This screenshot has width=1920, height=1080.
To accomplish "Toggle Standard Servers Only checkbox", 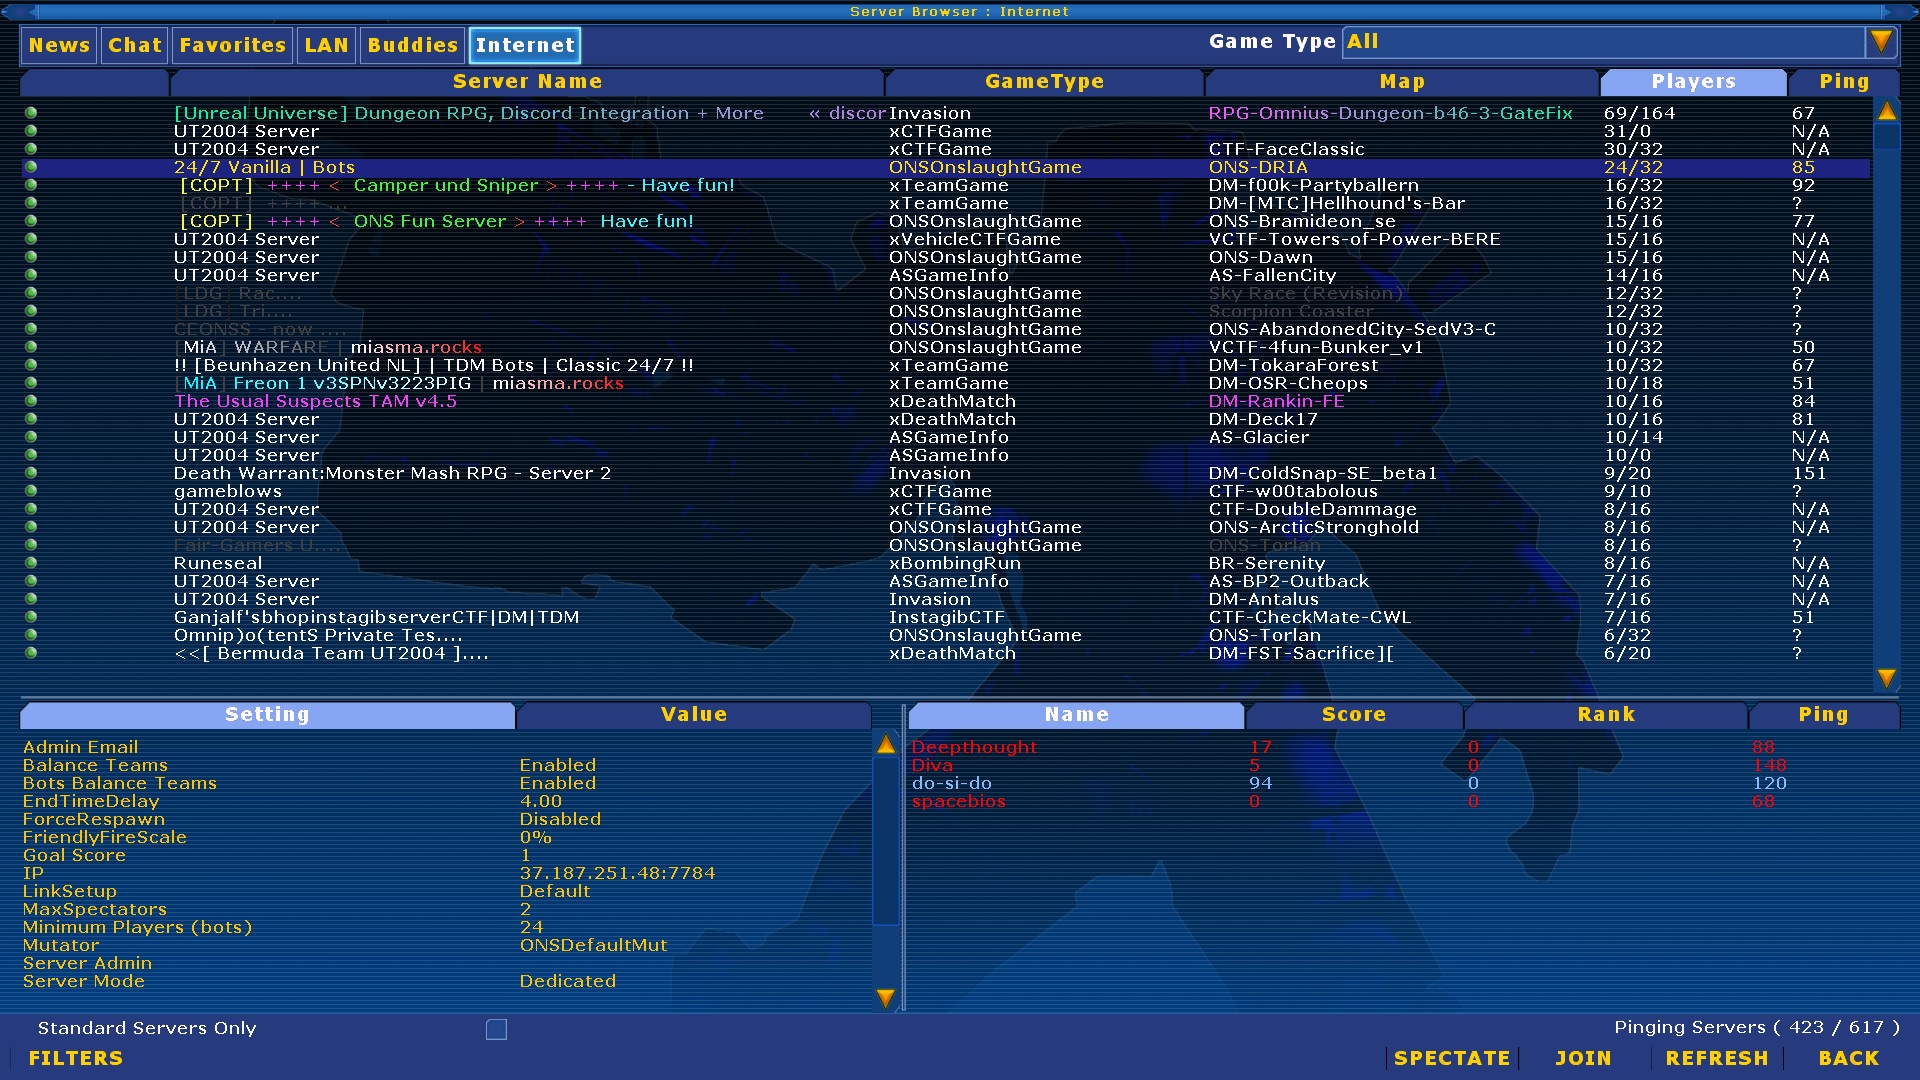I will point(496,1029).
